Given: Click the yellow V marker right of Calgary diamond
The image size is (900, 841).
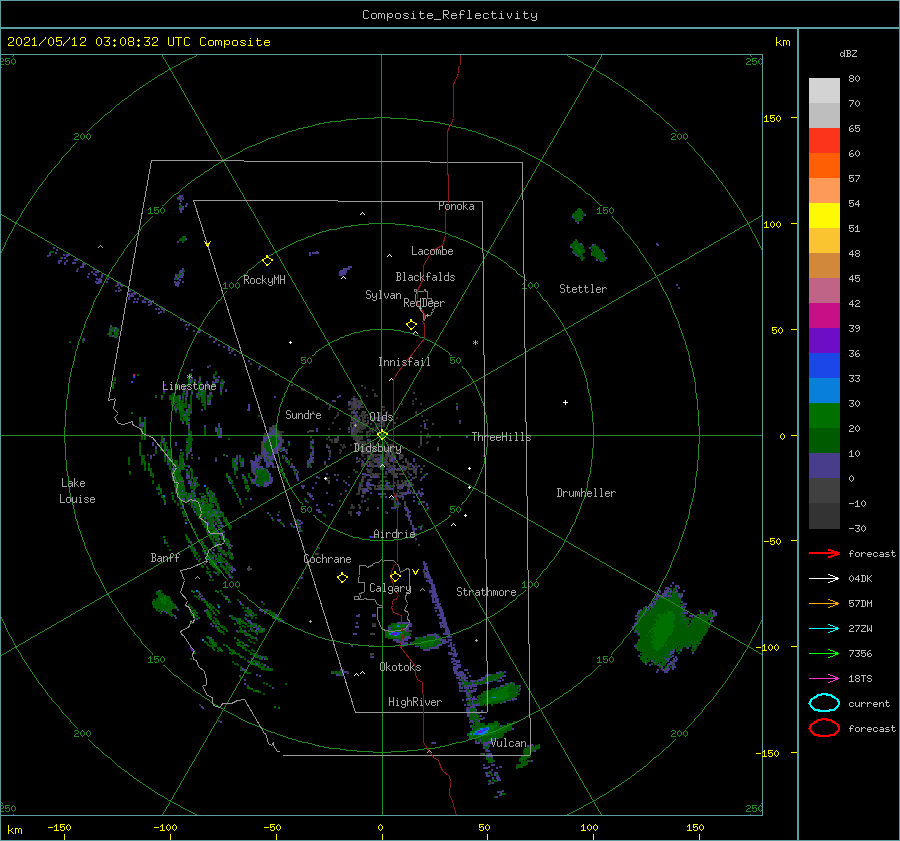Looking at the screenshot, I should [x=415, y=572].
